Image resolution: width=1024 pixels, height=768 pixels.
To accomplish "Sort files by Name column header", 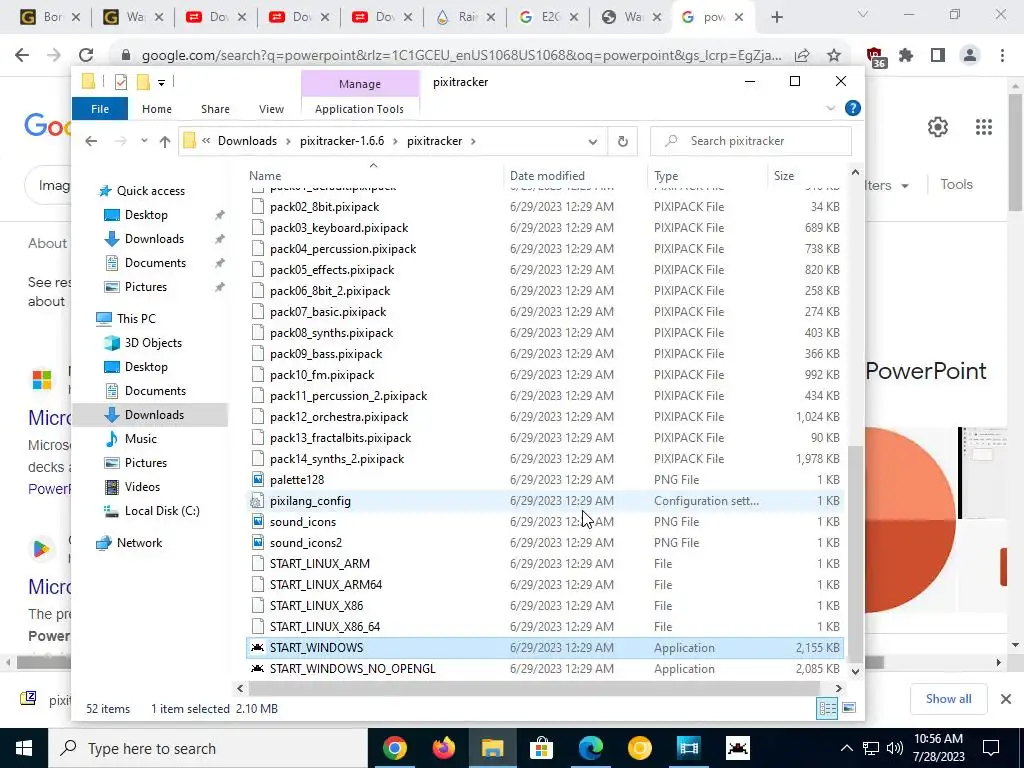I will pyautogui.click(x=264, y=176).
